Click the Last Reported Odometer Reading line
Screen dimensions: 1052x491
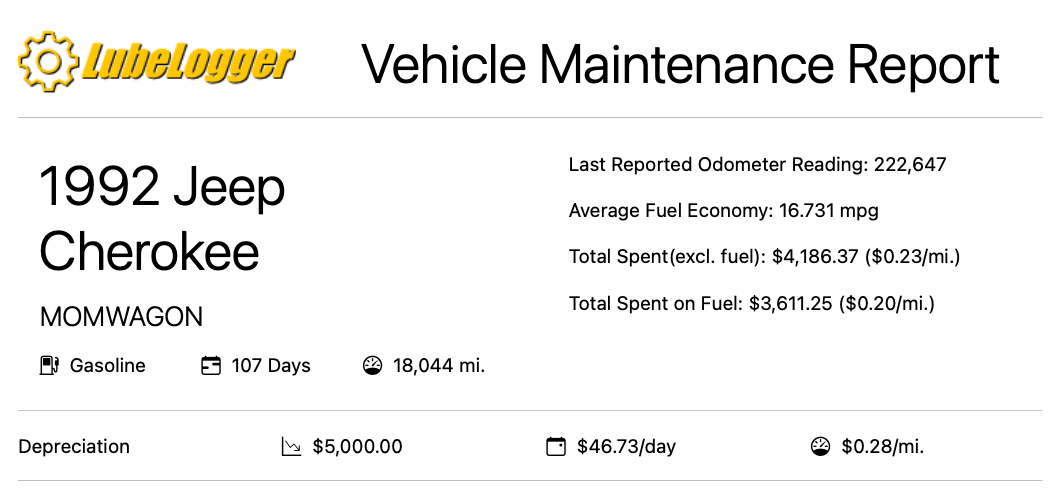[757, 165]
